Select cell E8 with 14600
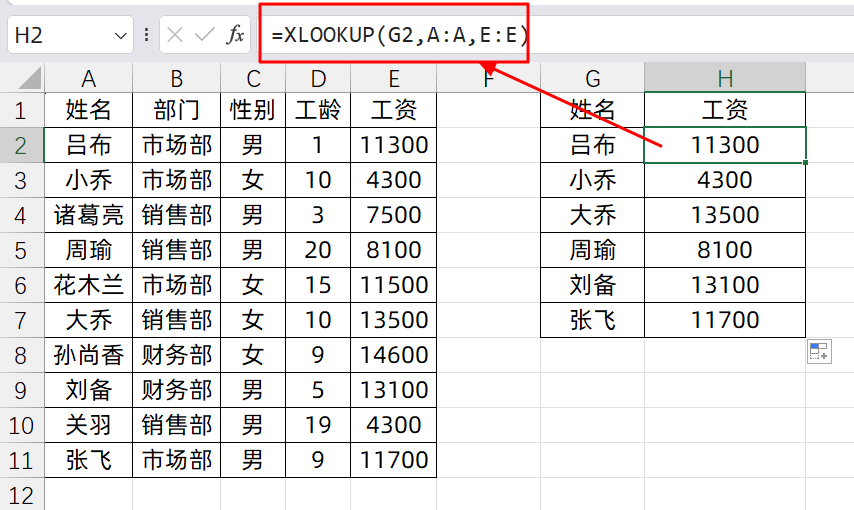This screenshot has height=510, width=854. [394, 355]
